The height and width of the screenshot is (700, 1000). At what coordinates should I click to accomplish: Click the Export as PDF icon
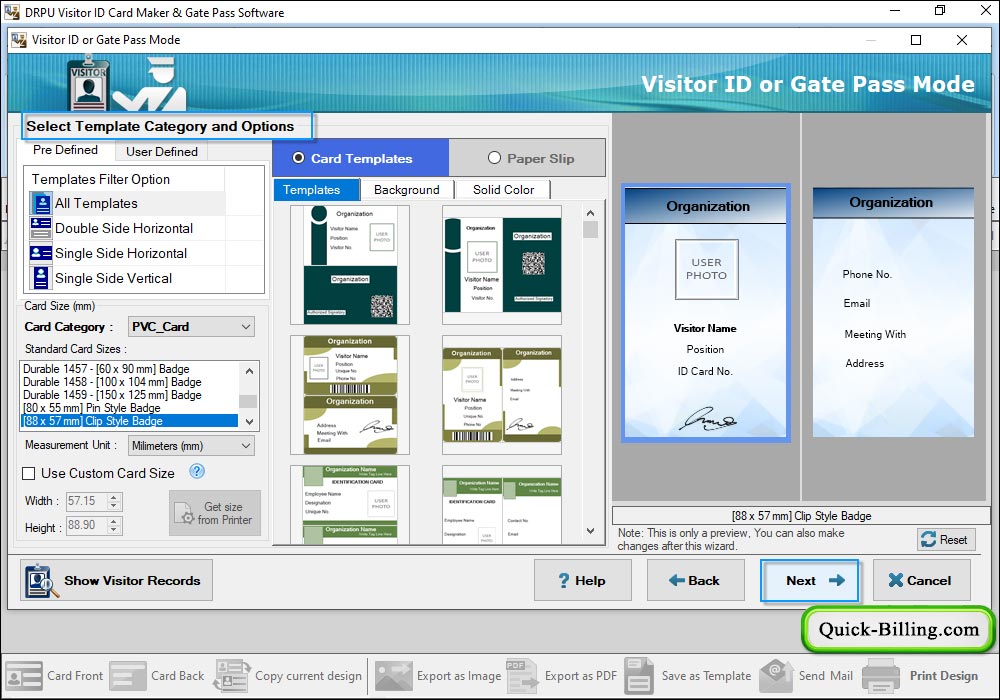(522, 676)
